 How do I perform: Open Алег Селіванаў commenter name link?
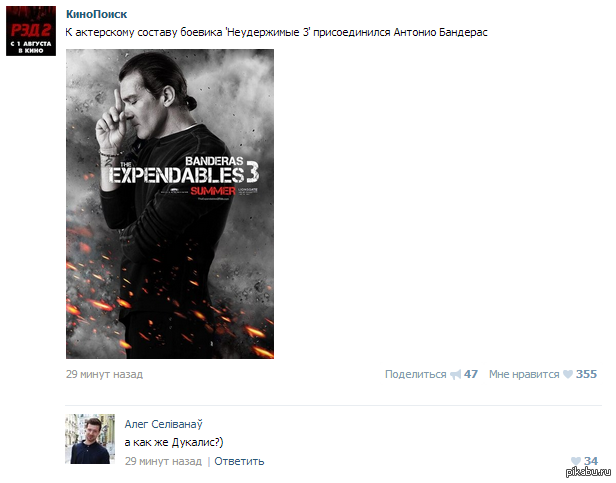[163, 424]
